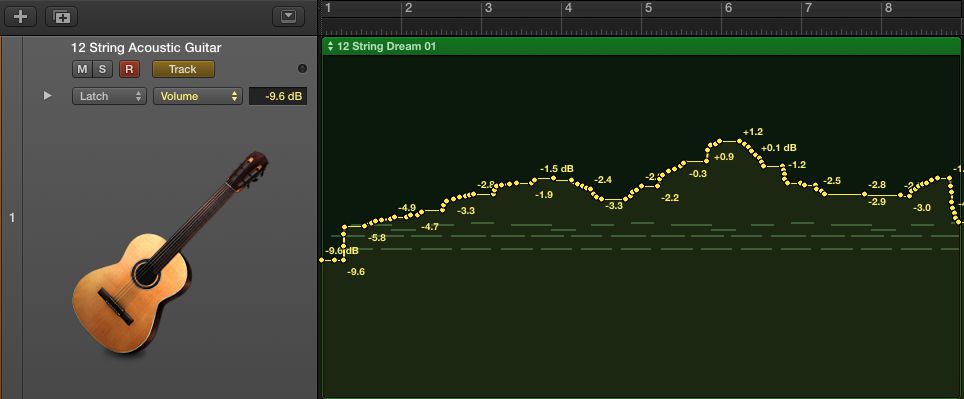Toggle record enable R button
Image resolution: width=964 pixels, height=399 pixels.
point(129,69)
